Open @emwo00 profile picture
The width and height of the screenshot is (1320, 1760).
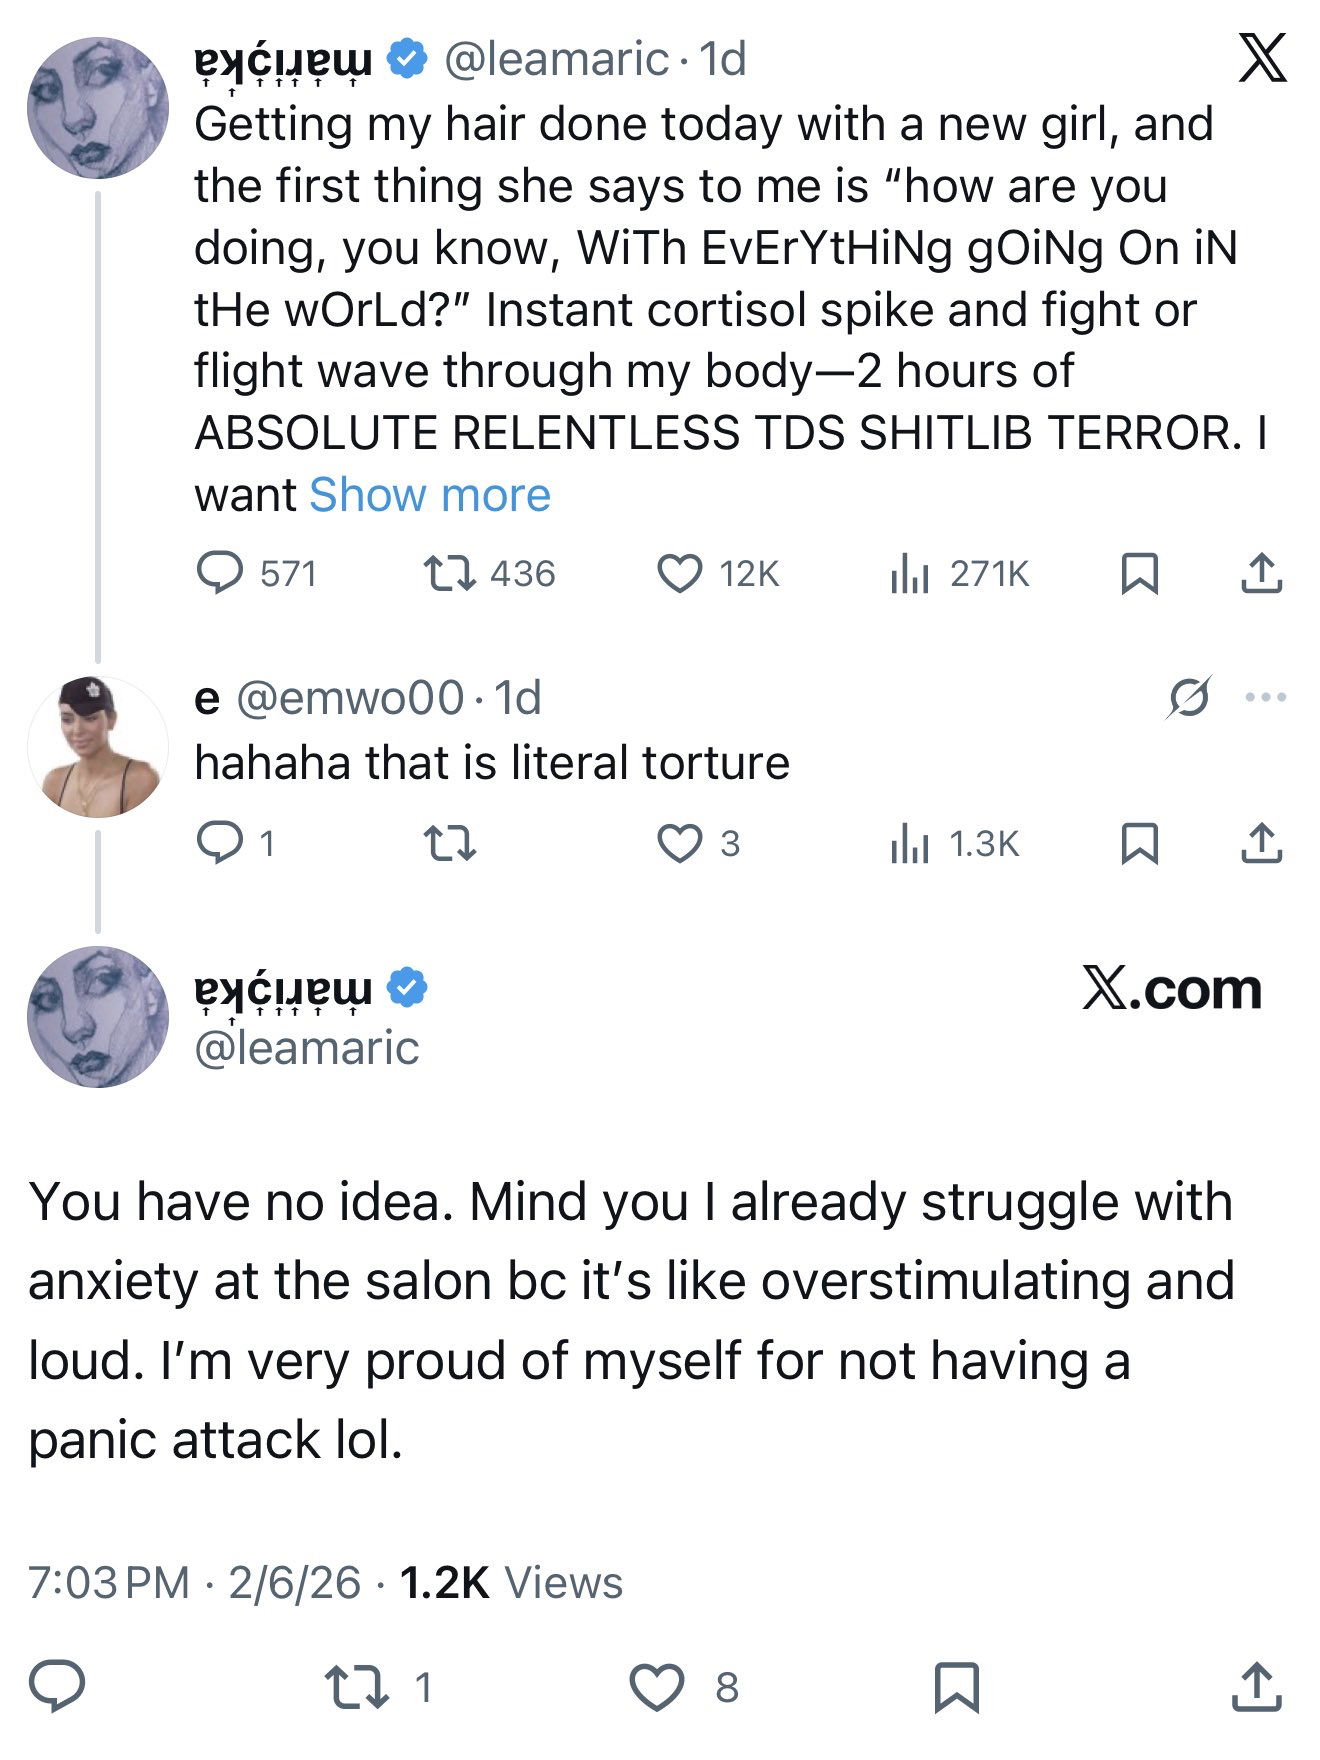tap(98, 746)
